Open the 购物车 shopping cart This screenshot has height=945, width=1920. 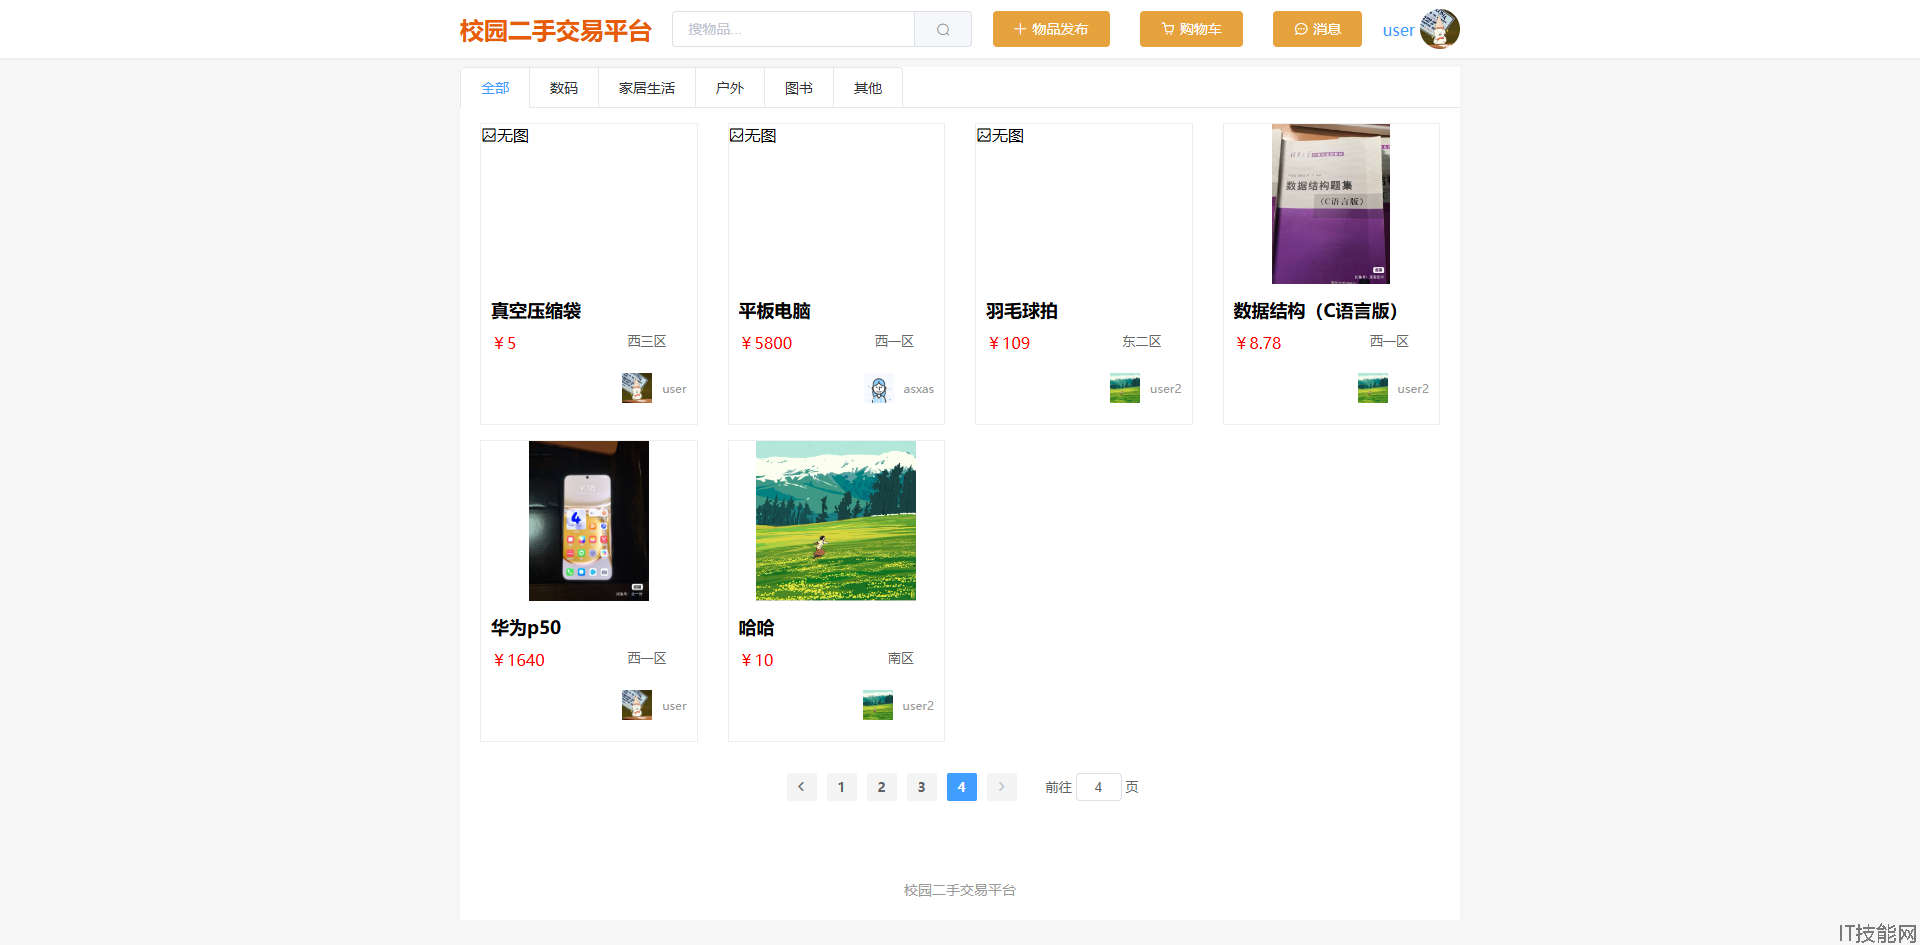point(1191,29)
